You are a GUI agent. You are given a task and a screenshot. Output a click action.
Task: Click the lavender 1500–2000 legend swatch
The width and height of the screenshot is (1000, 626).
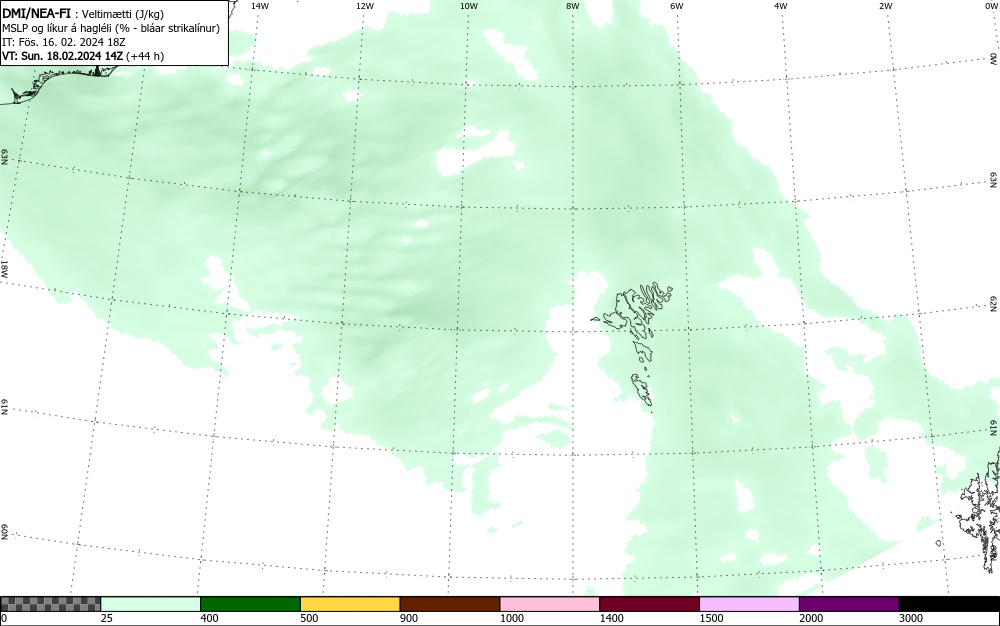point(749,604)
